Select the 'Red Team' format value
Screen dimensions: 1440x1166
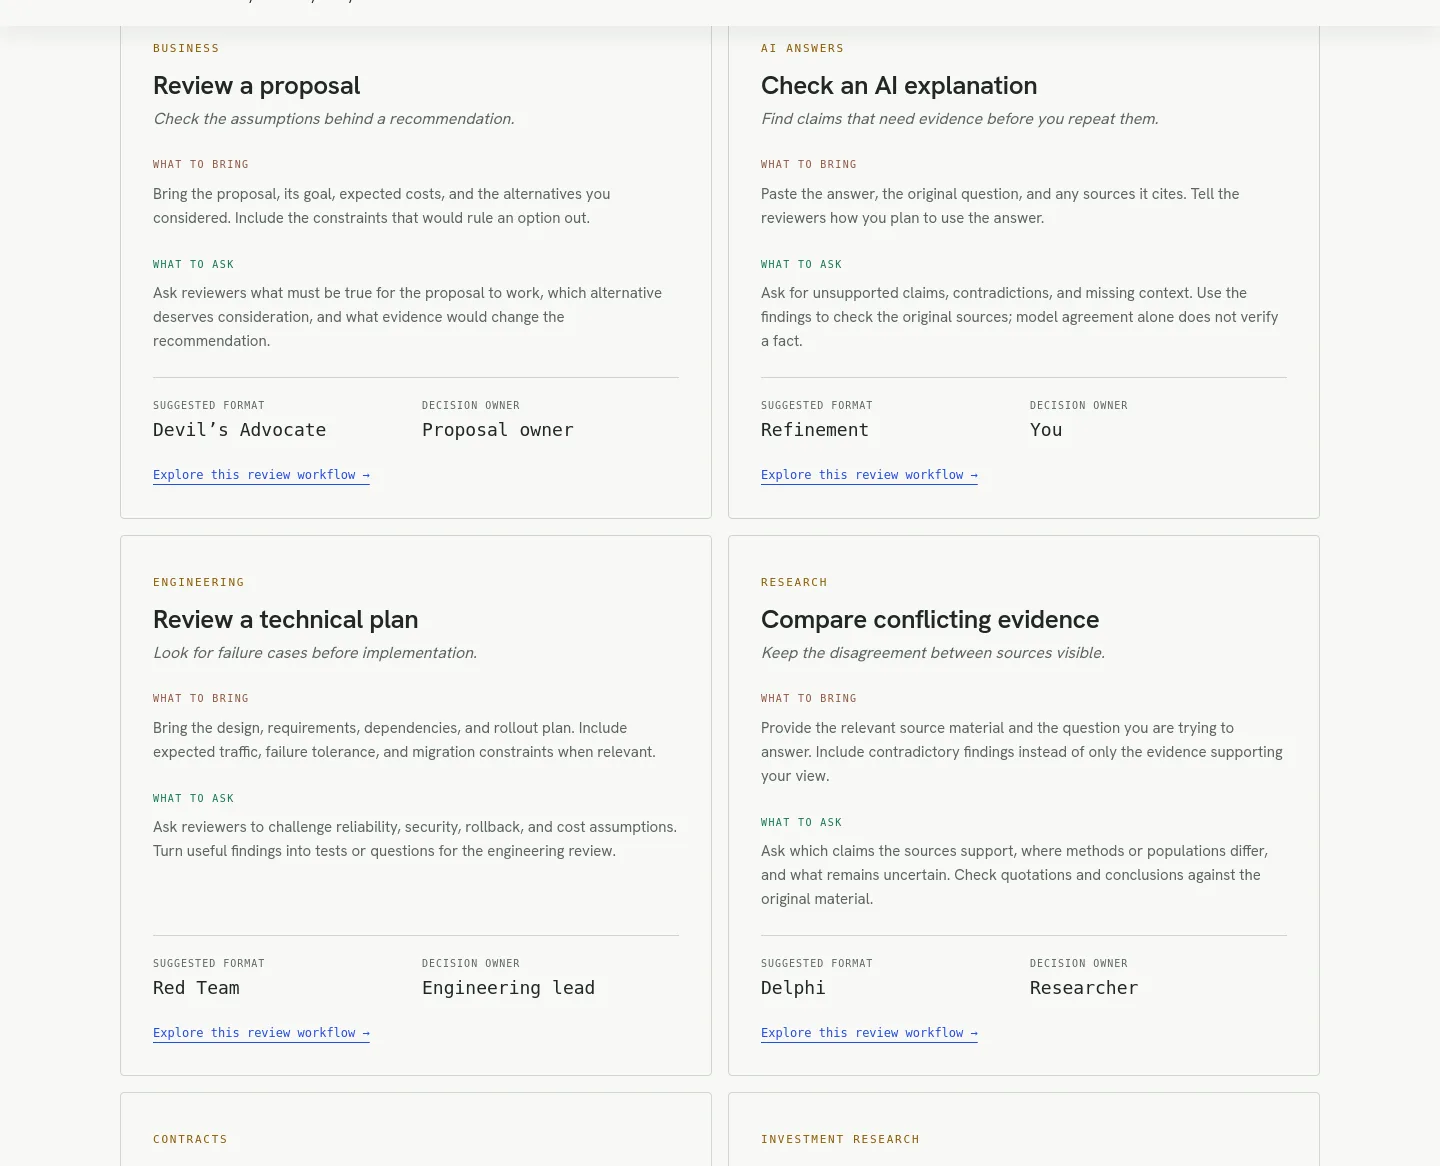tap(196, 988)
